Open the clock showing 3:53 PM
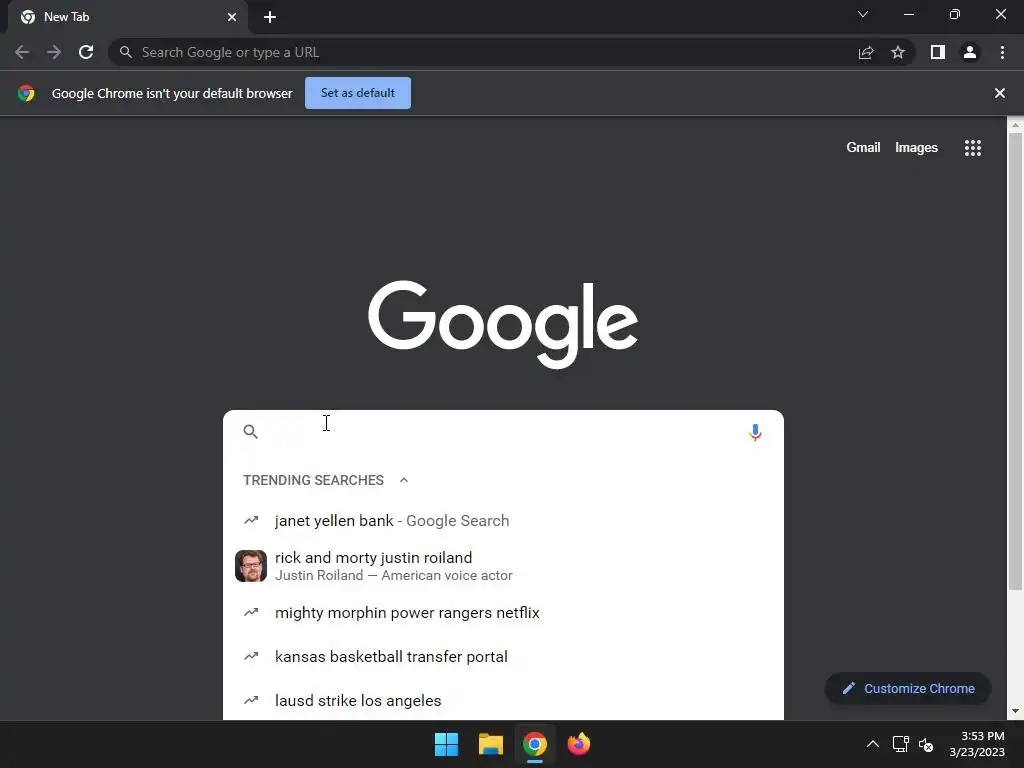Screen dimensions: 1024x768 977,744
